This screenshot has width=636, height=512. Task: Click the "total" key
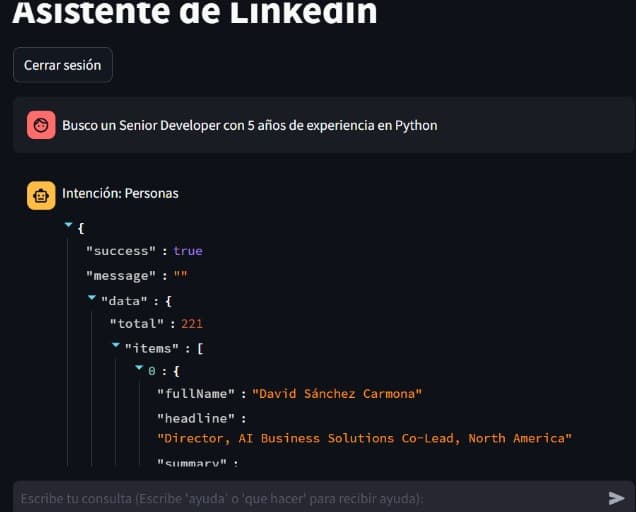[137, 324]
